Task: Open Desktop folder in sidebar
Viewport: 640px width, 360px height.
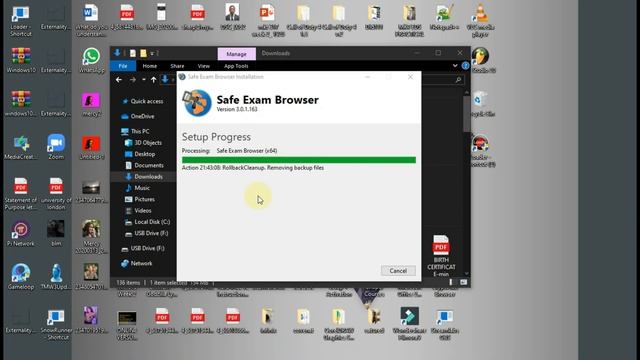Action: click(x=140, y=154)
